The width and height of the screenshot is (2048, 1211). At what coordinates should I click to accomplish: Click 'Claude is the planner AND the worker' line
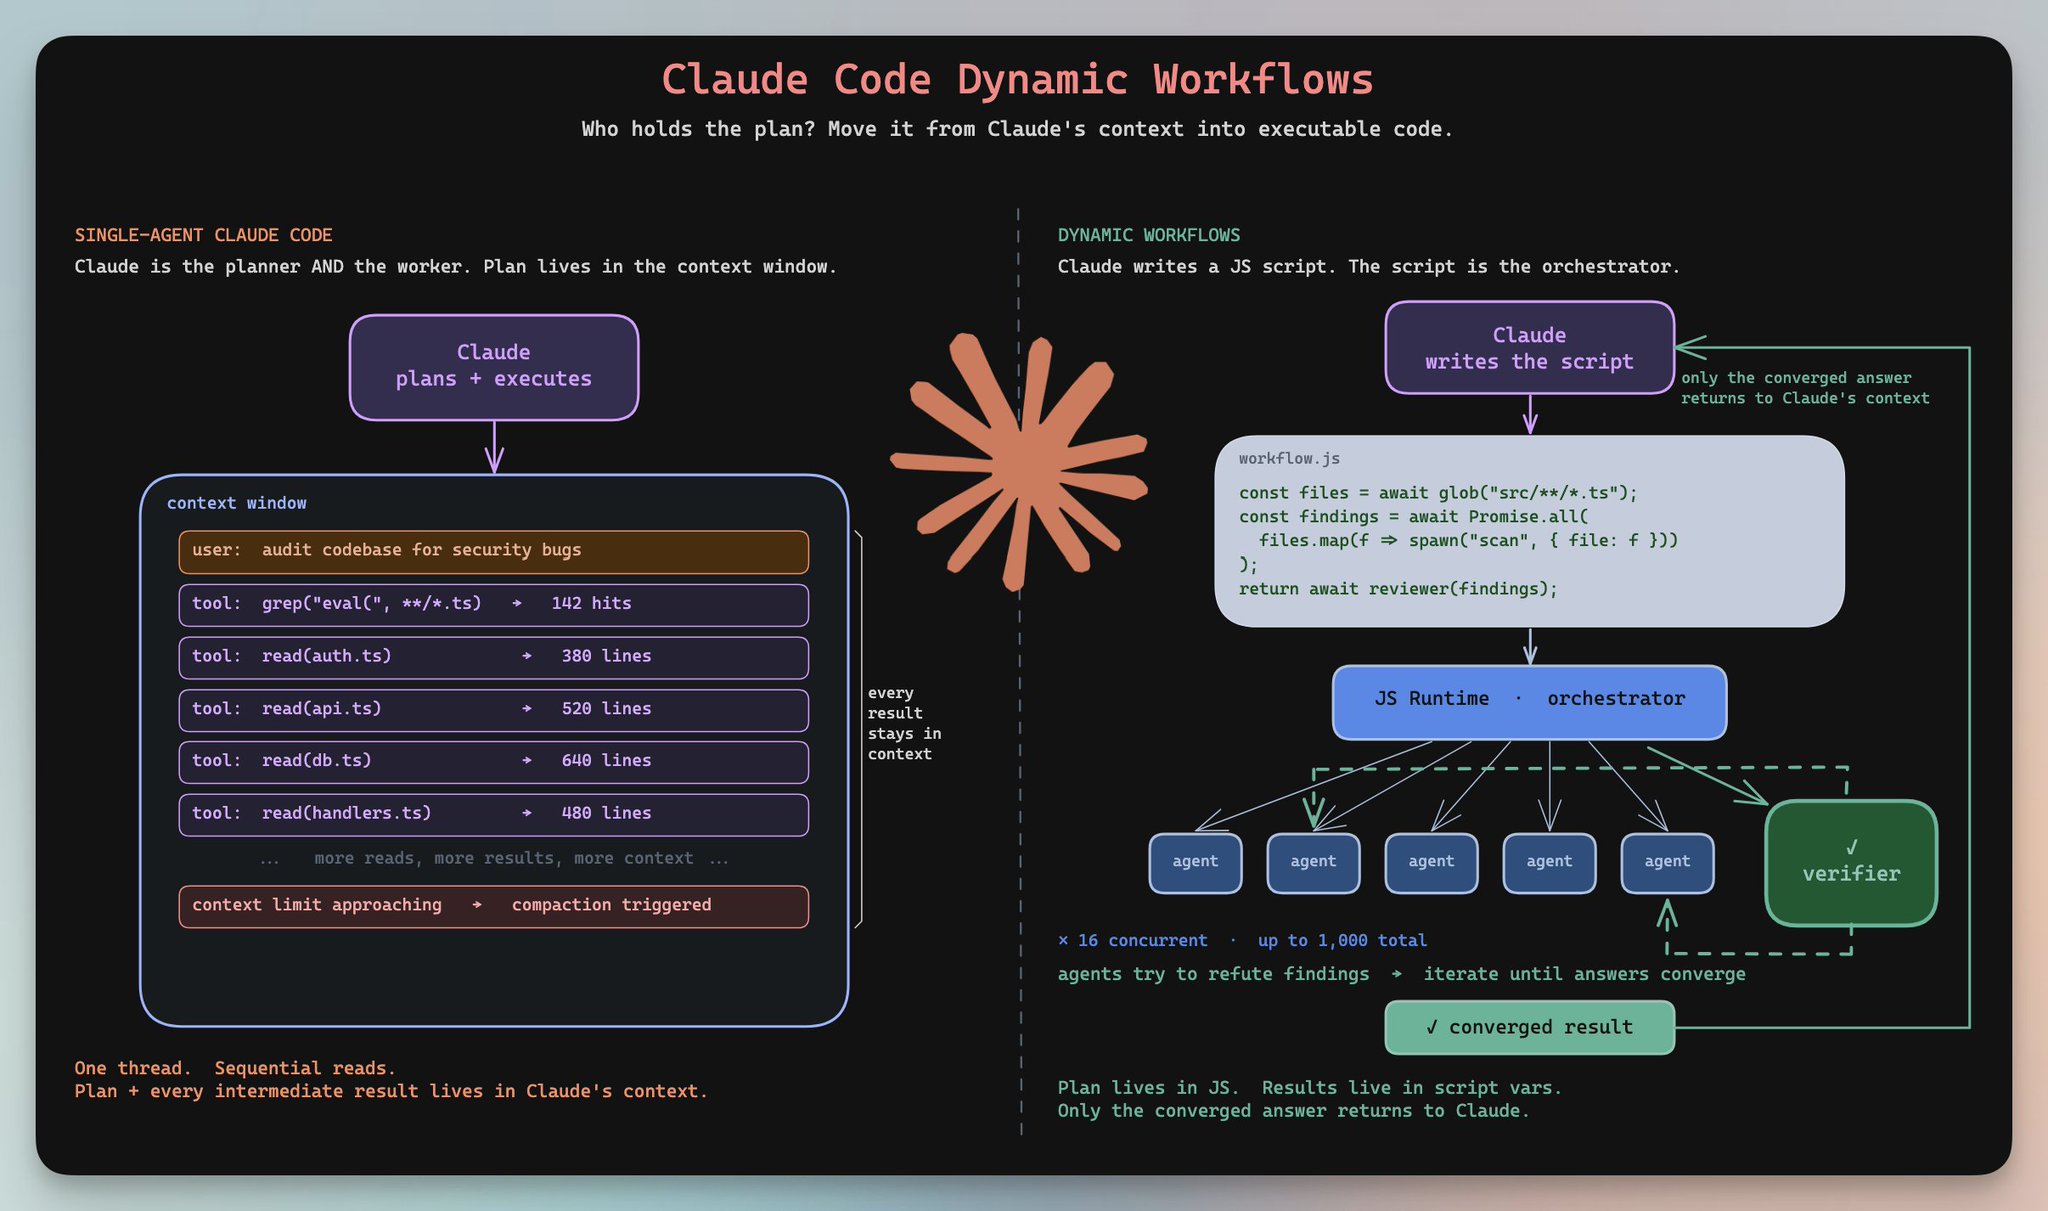tap(455, 267)
